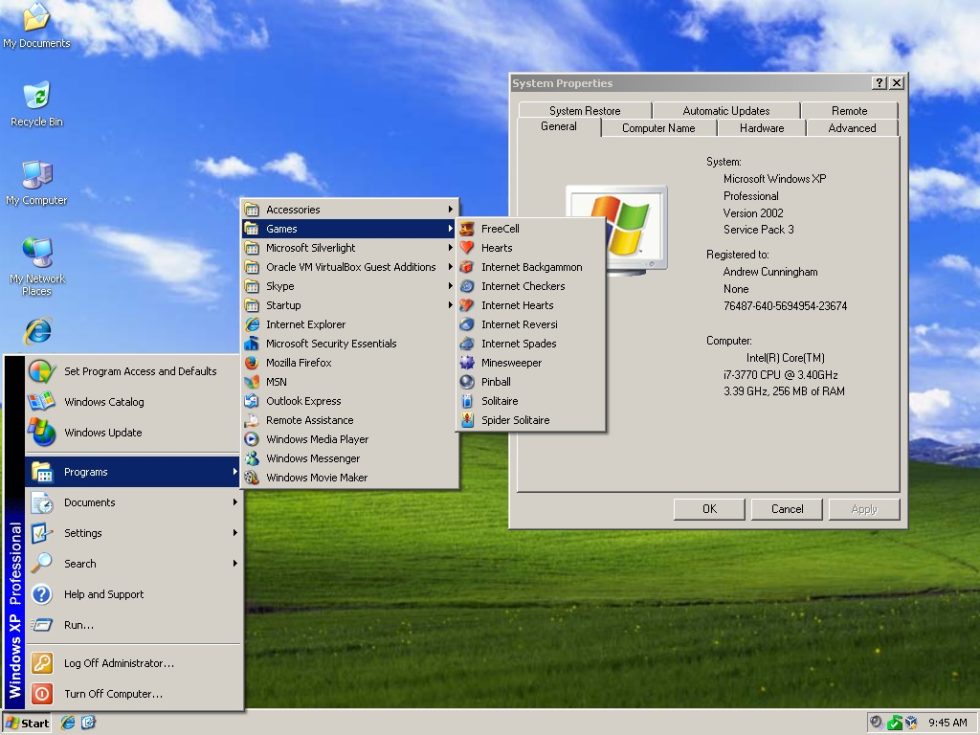Switch to the Hardware tab
The image size is (980, 735).
pyautogui.click(x=761, y=128)
